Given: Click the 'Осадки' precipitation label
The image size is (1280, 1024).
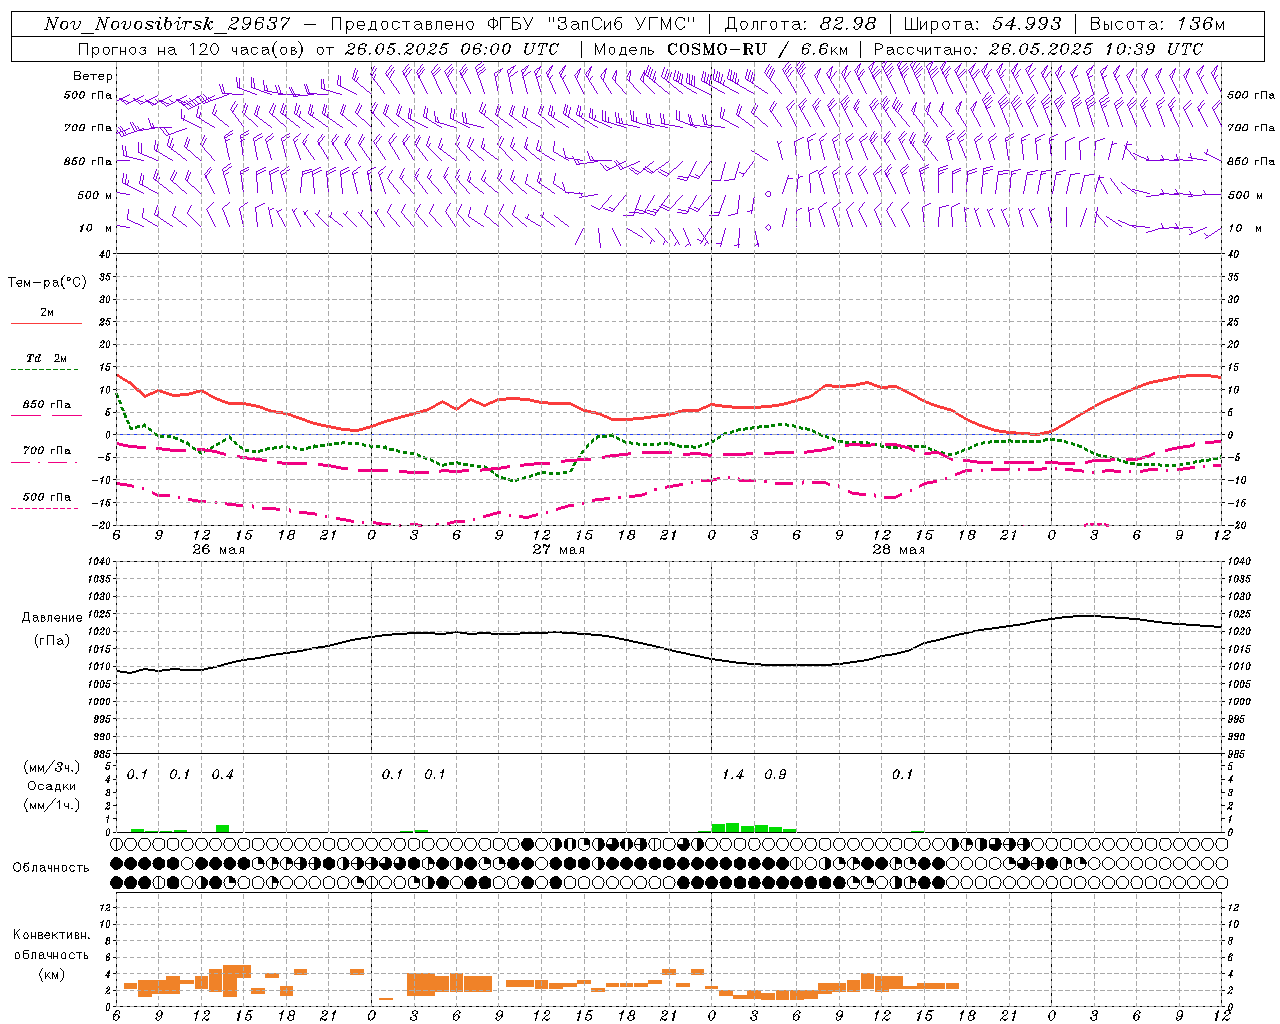Looking at the screenshot, I should (52, 786).
